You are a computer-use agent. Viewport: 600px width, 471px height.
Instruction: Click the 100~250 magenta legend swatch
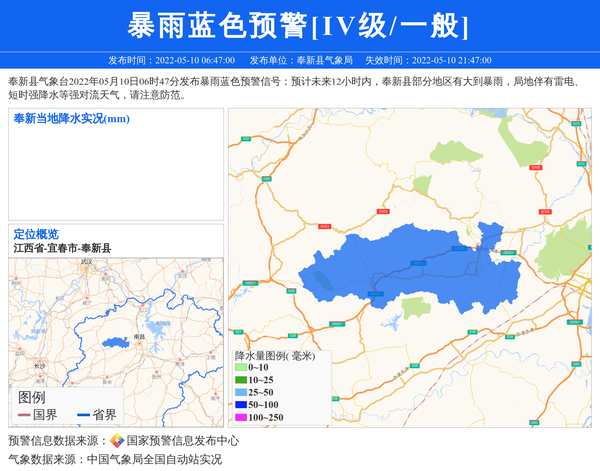241,417
